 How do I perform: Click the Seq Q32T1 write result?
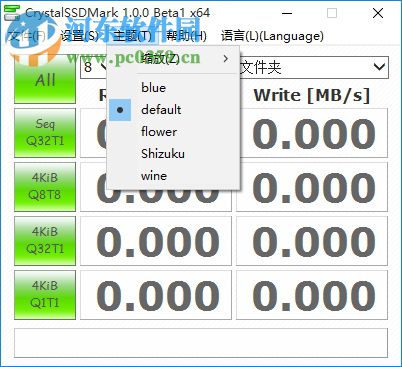312,133
